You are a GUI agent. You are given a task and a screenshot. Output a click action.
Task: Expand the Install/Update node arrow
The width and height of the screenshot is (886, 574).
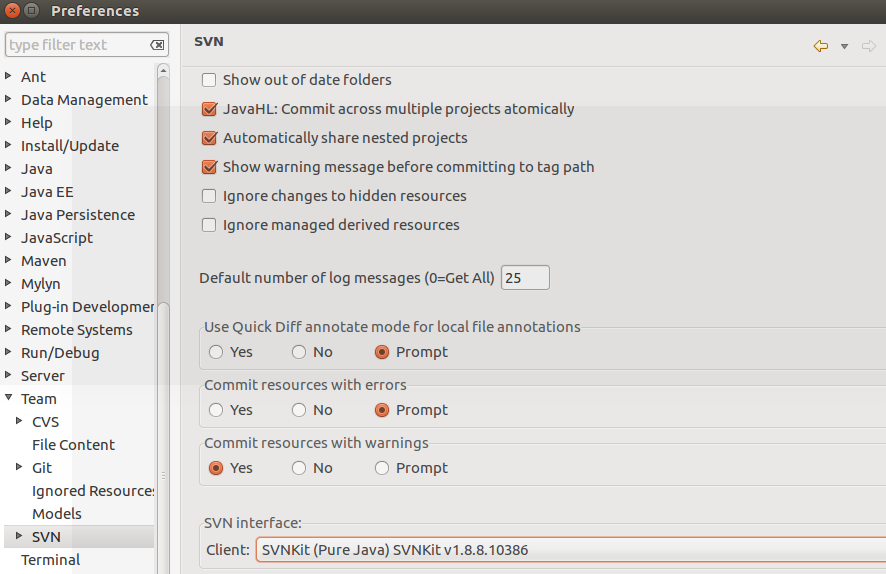[8, 145]
